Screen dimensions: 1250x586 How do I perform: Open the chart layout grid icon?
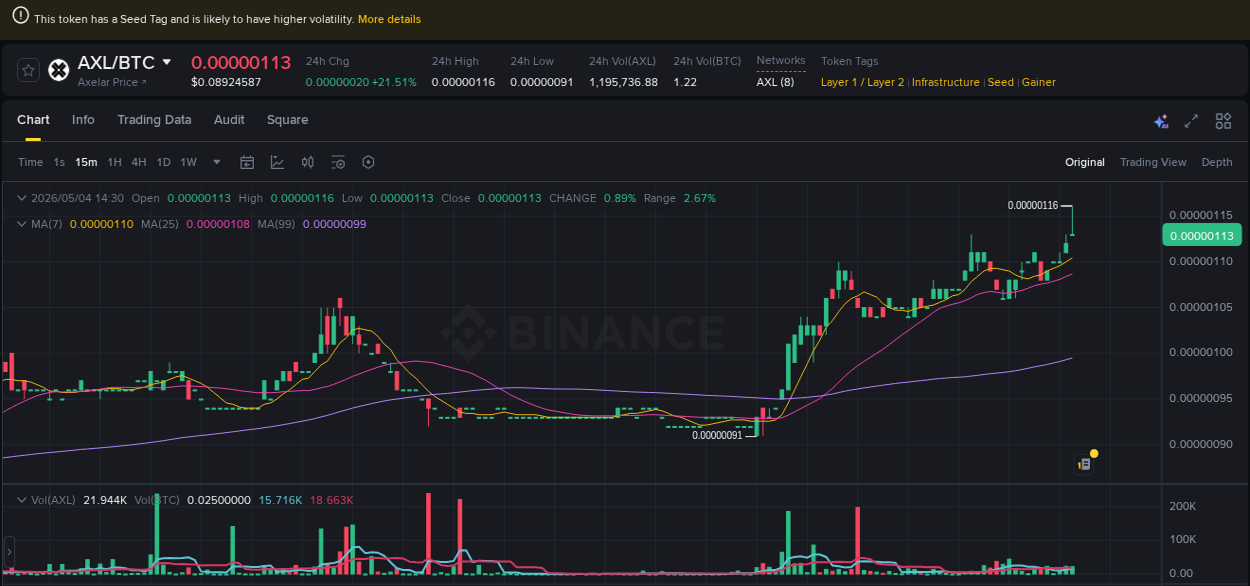[1223, 121]
